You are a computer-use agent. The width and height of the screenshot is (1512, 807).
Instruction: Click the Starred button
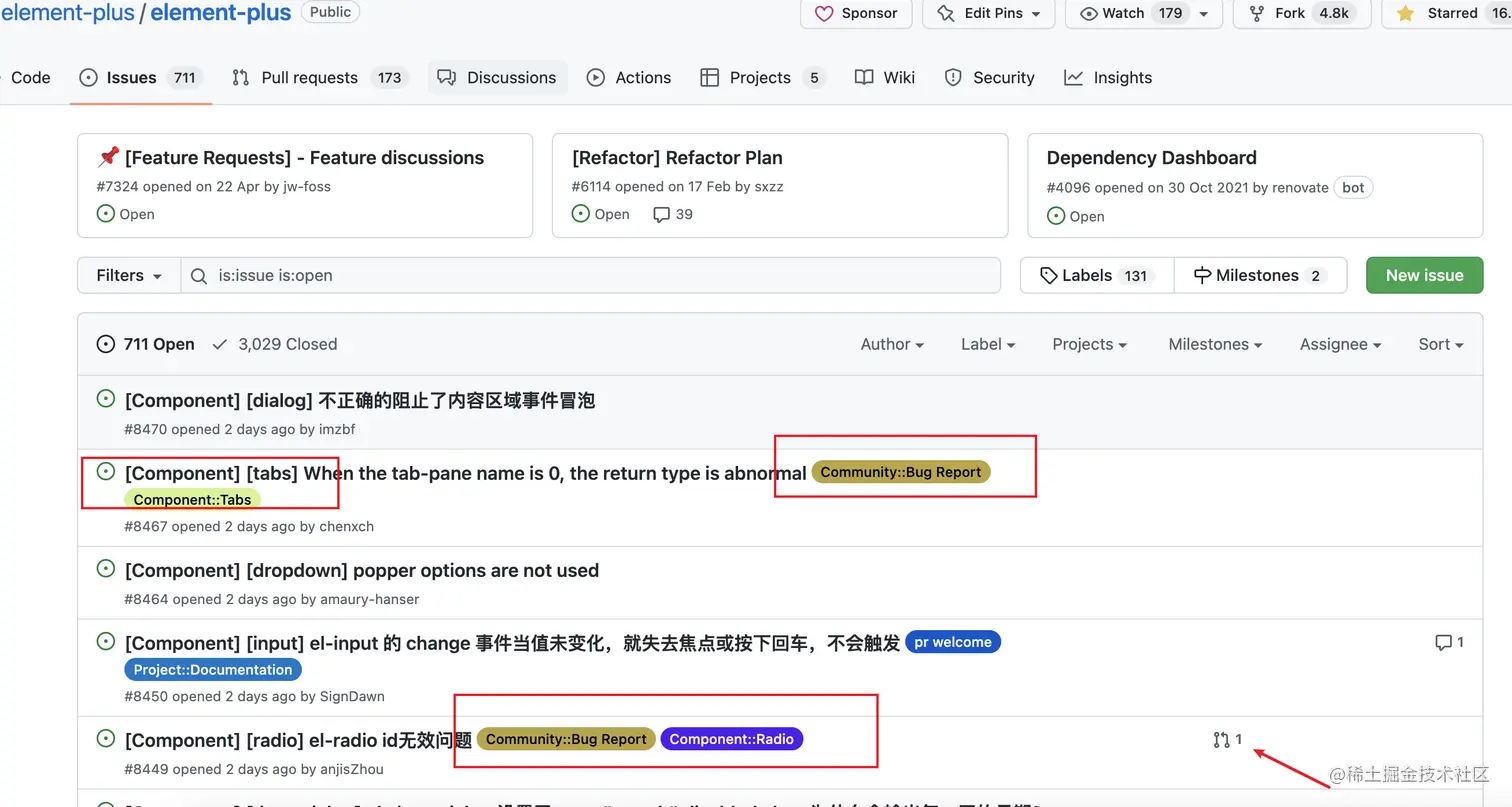(x=1447, y=13)
